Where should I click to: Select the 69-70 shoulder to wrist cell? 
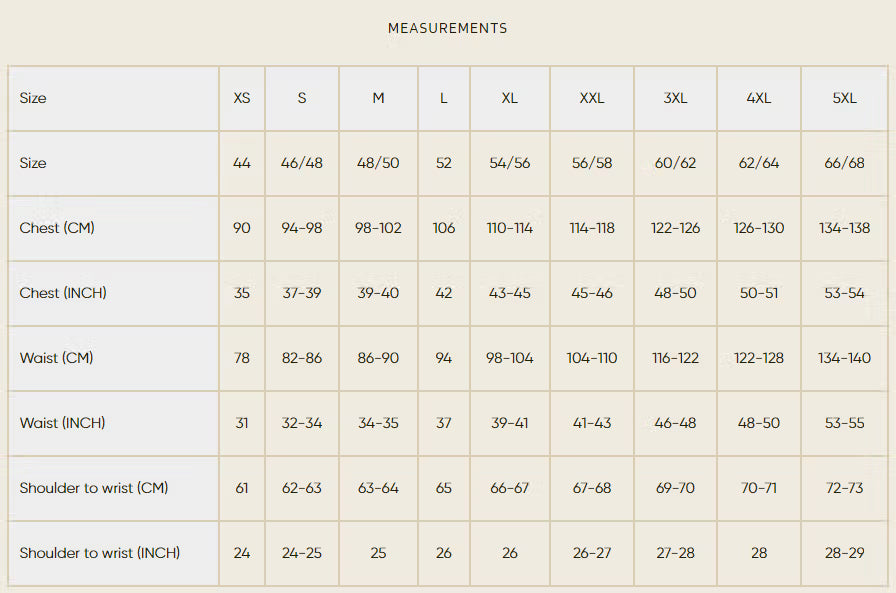click(x=675, y=488)
